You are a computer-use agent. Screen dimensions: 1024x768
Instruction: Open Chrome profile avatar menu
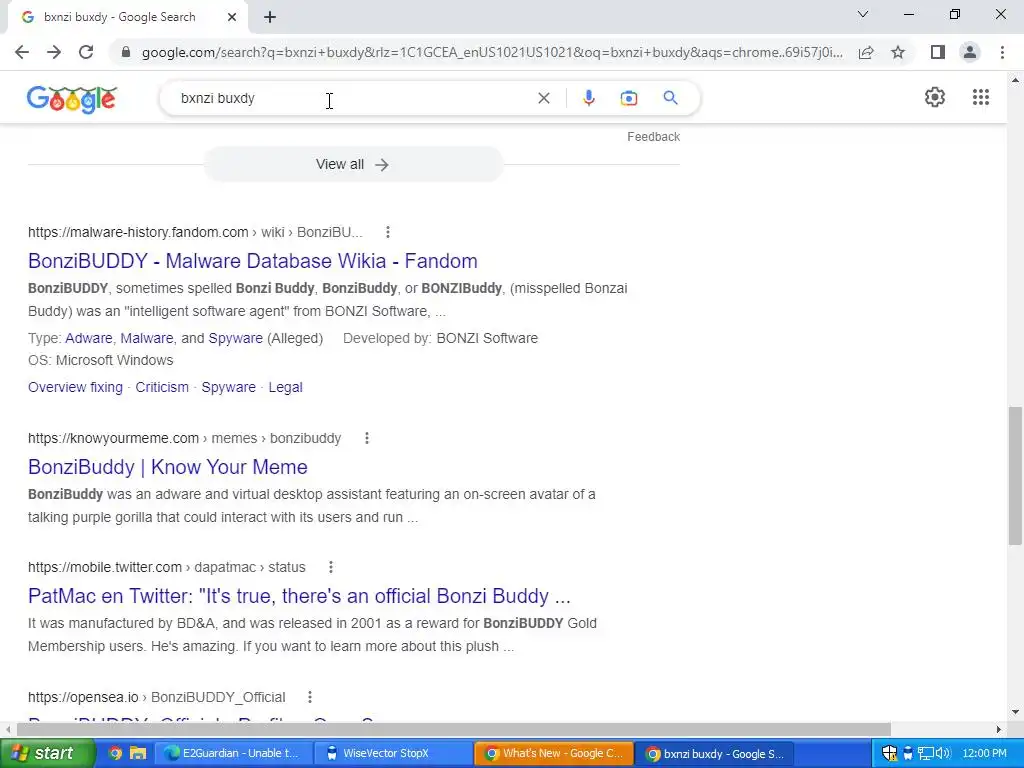(x=970, y=52)
